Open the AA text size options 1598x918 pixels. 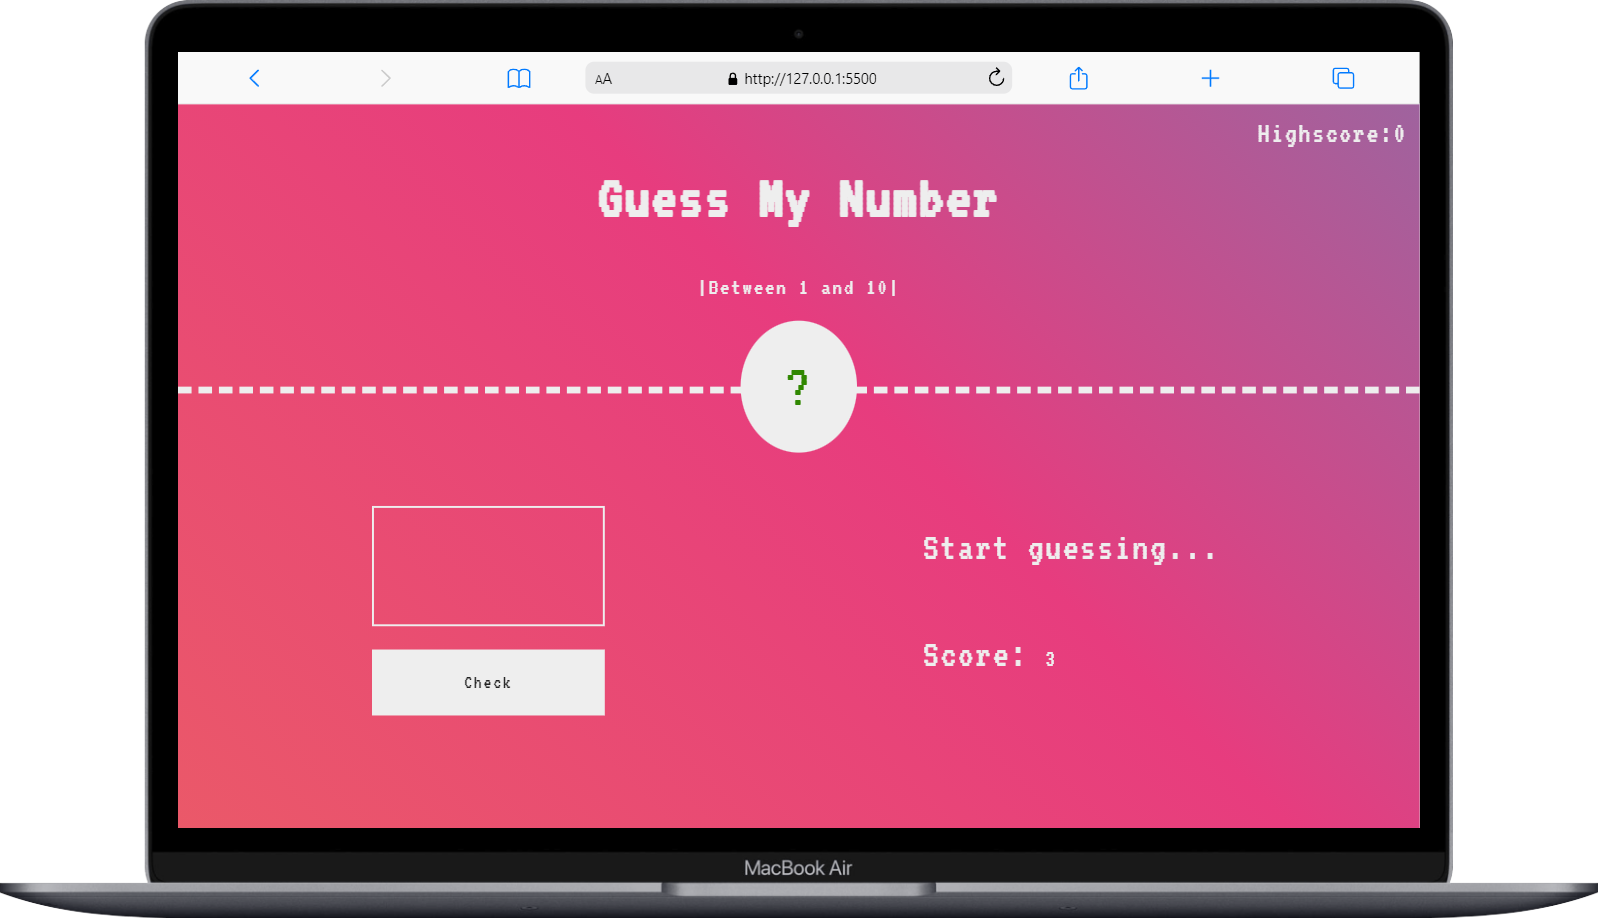click(x=603, y=79)
